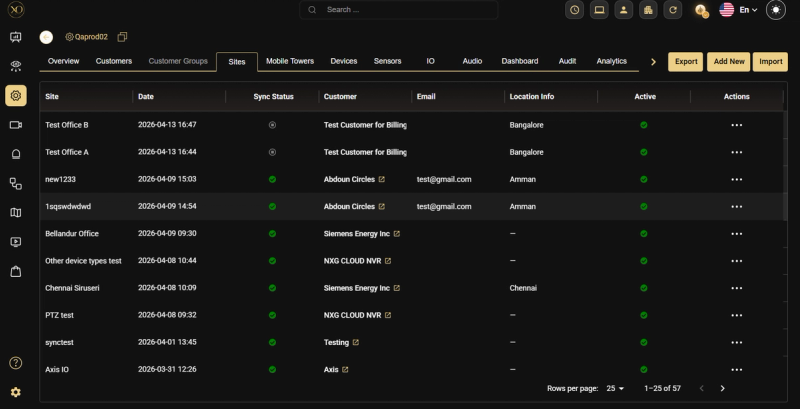Open the map sidebar icon
The height and width of the screenshot is (409, 800).
click(x=16, y=213)
